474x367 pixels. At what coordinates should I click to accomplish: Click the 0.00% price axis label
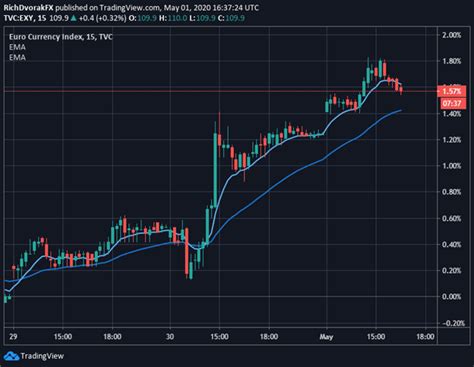pos(452,296)
